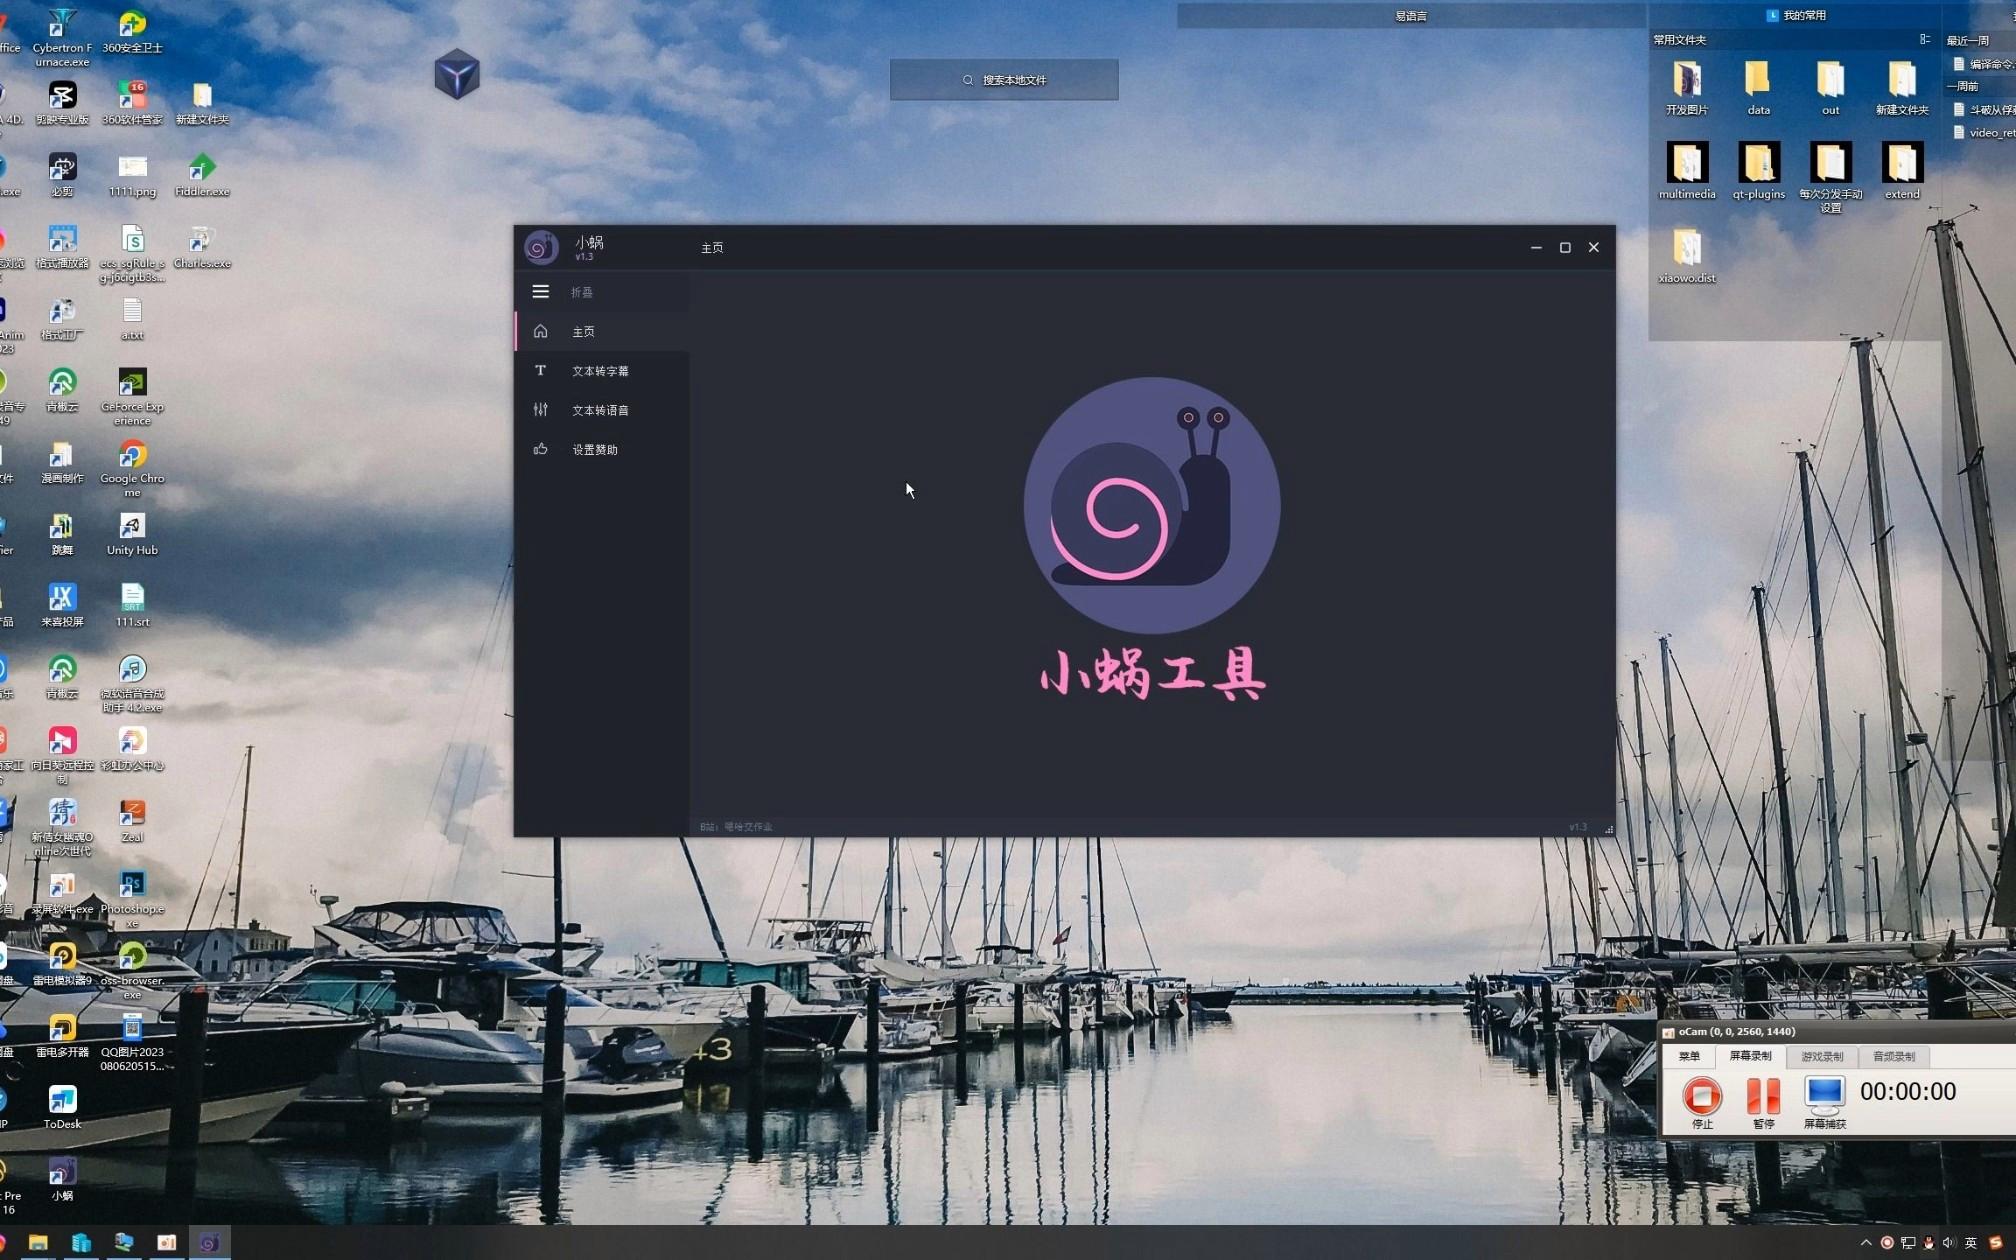2016x1260 pixels.
Task: Select the 111.srt desktop file
Action: [x=132, y=605]
